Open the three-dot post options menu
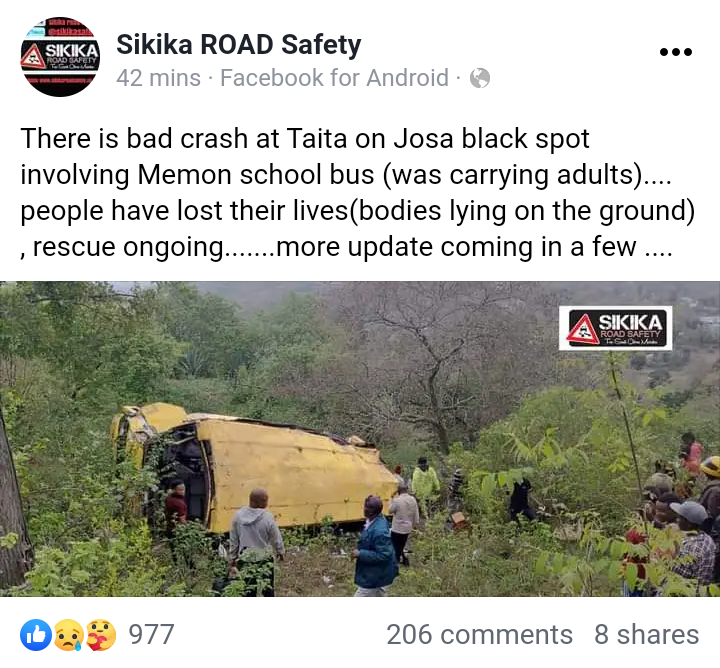Viewport: 720px width, 668px height. [x=675, y=52]
